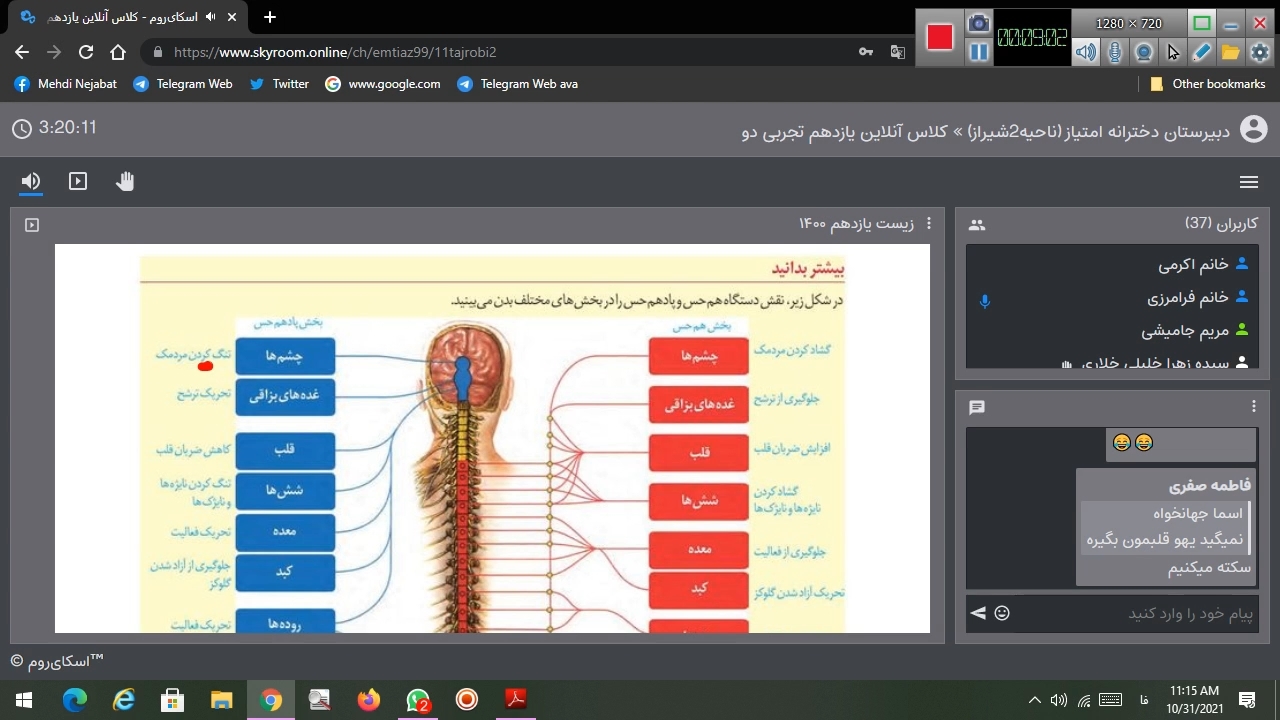Open the recorder's pencil drawing tool
1280x720 pixels.
[1201, 52]
